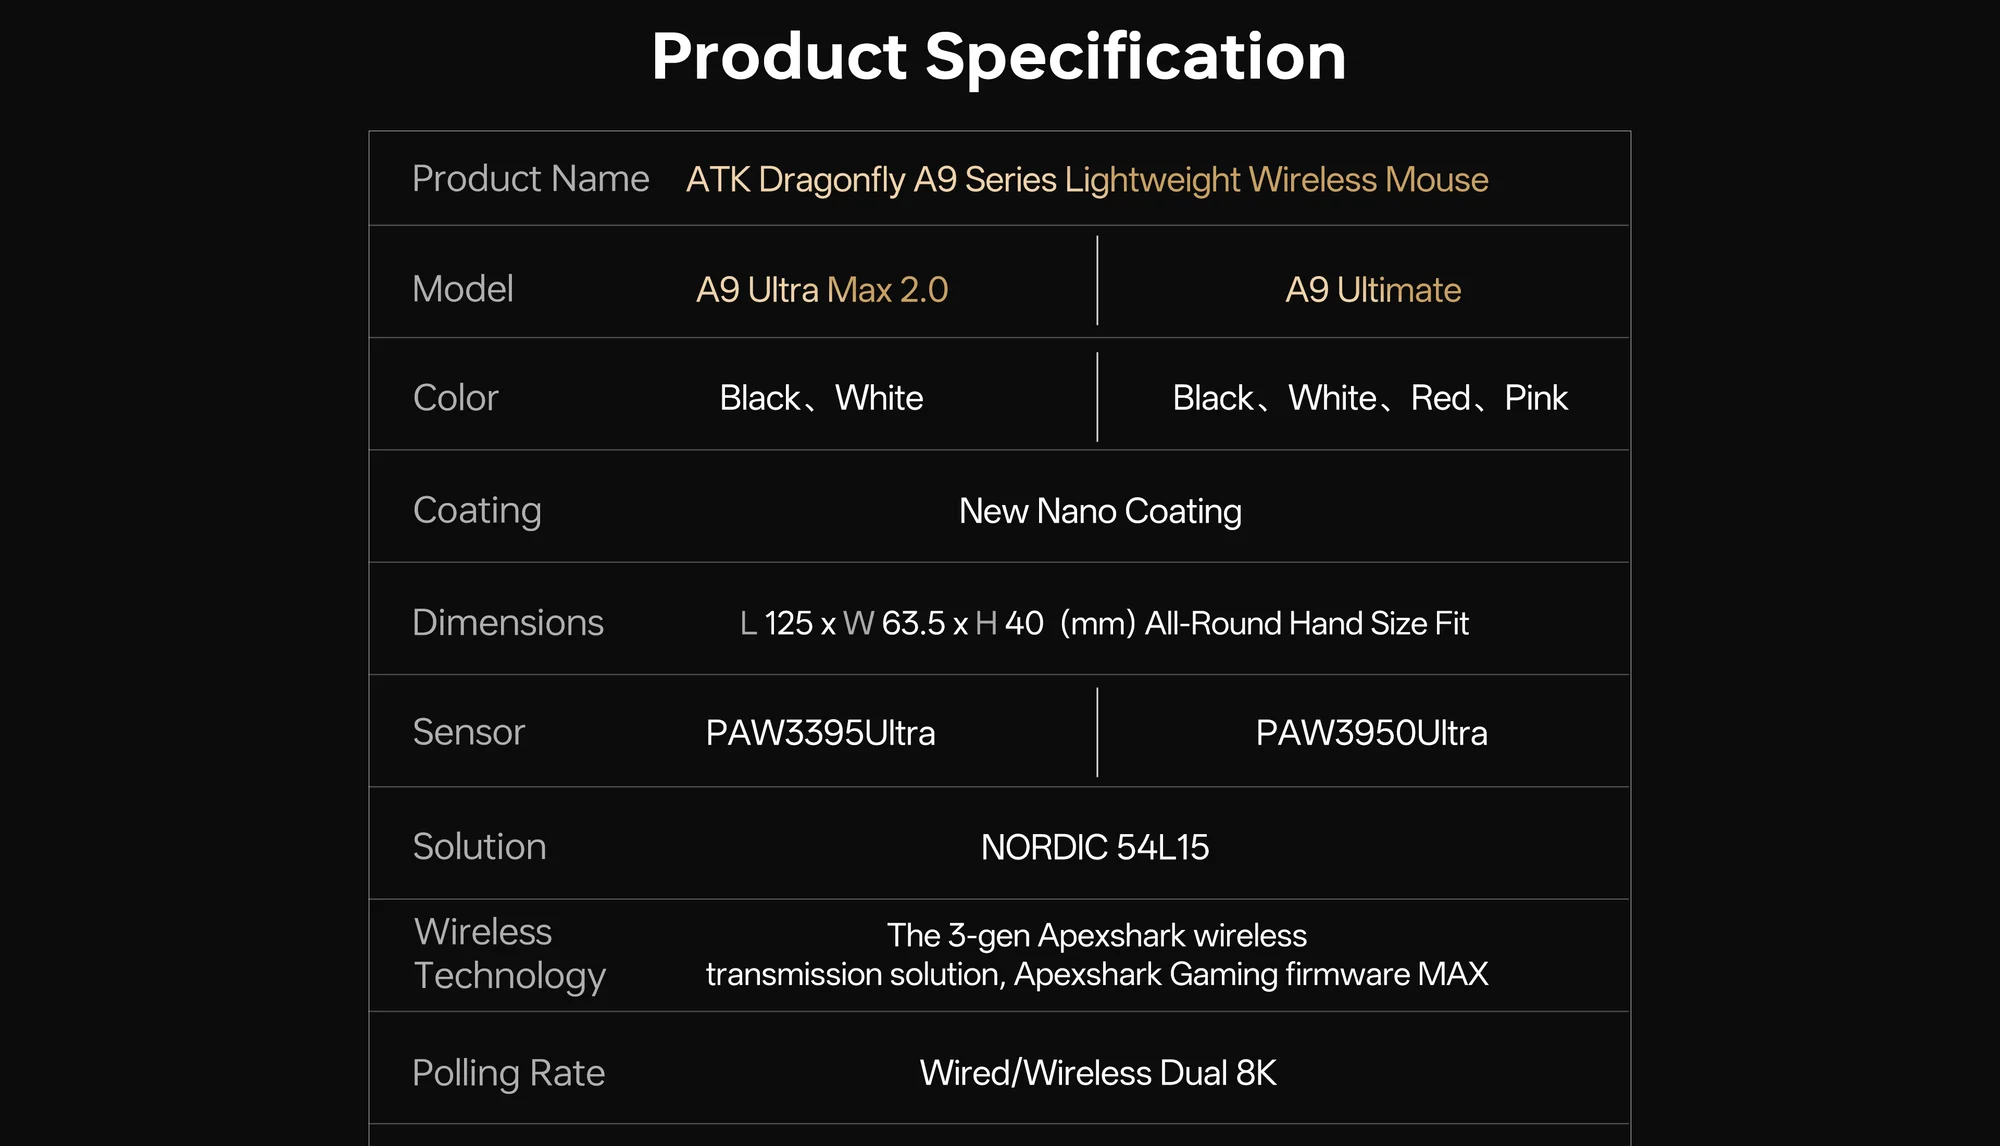The width and height of the screenshot is (2000, 1146).
Task: Click the Coating row label
Action: (x=477, y=510)
